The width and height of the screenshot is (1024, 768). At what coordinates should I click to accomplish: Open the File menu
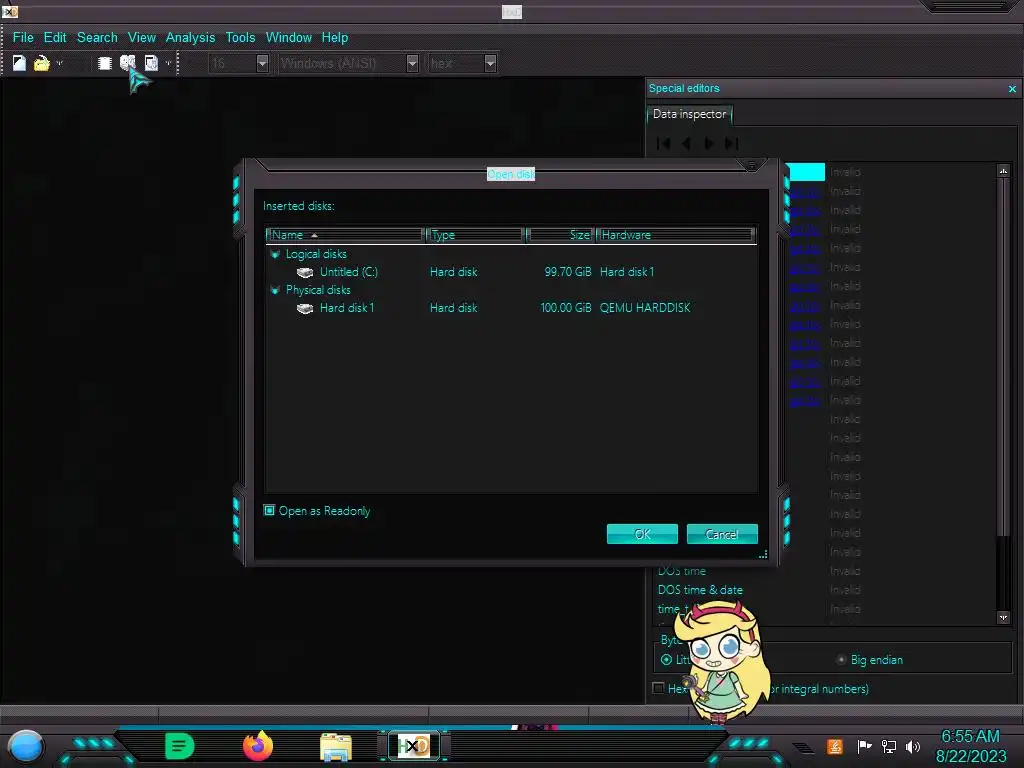pos(23,37)
